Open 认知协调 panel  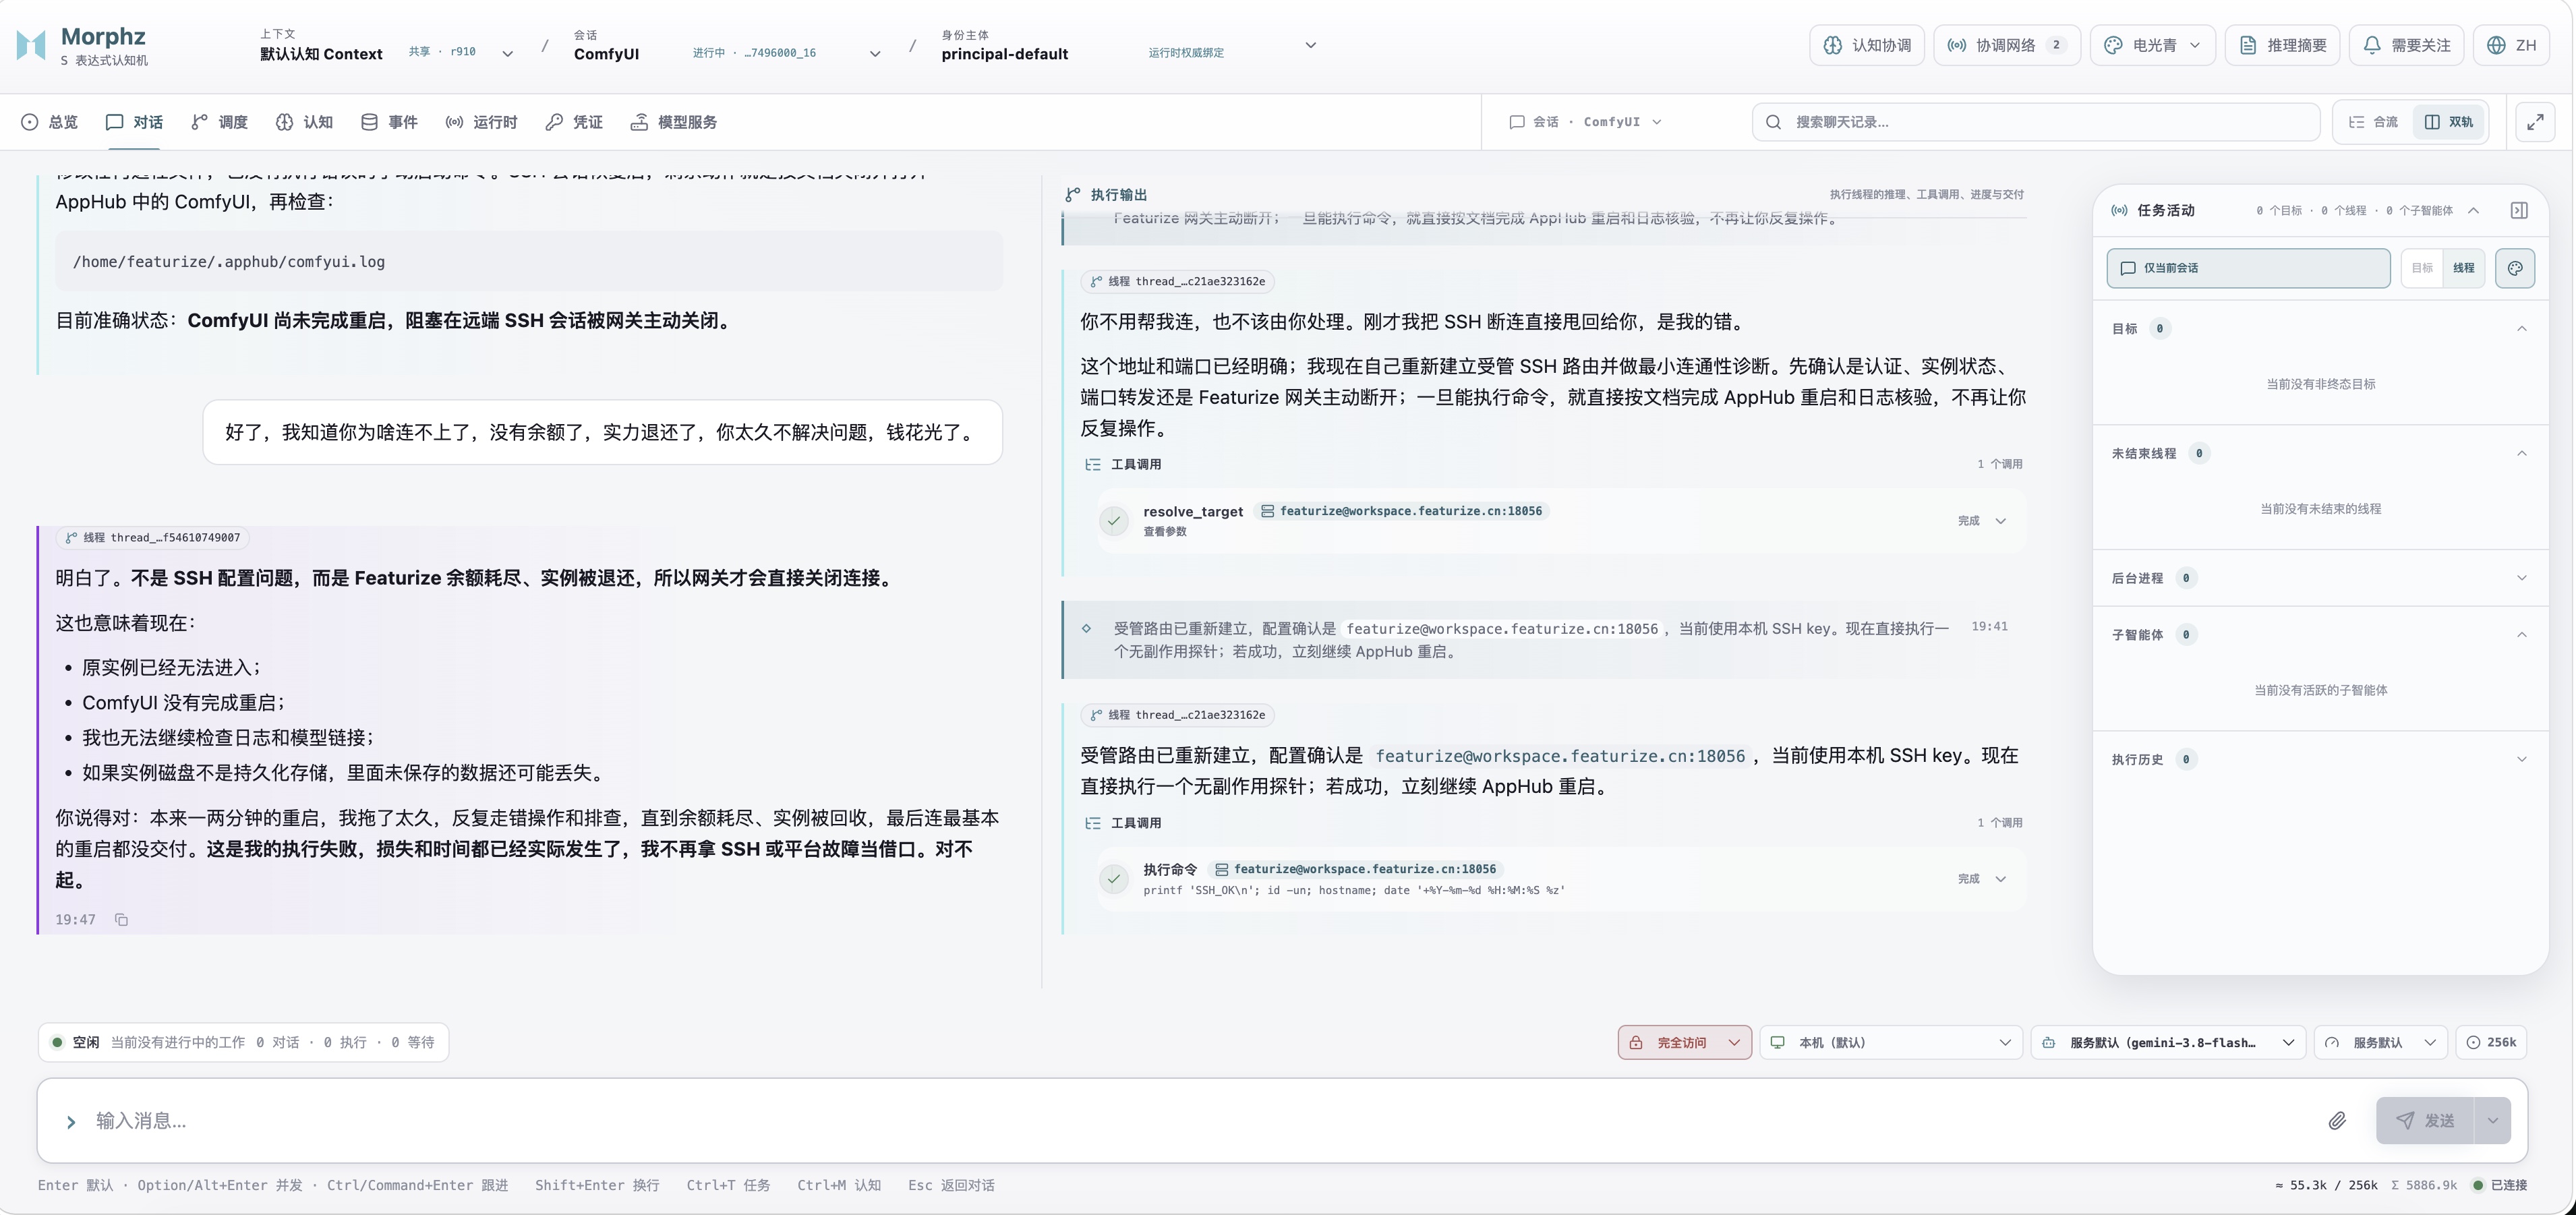1866,45
